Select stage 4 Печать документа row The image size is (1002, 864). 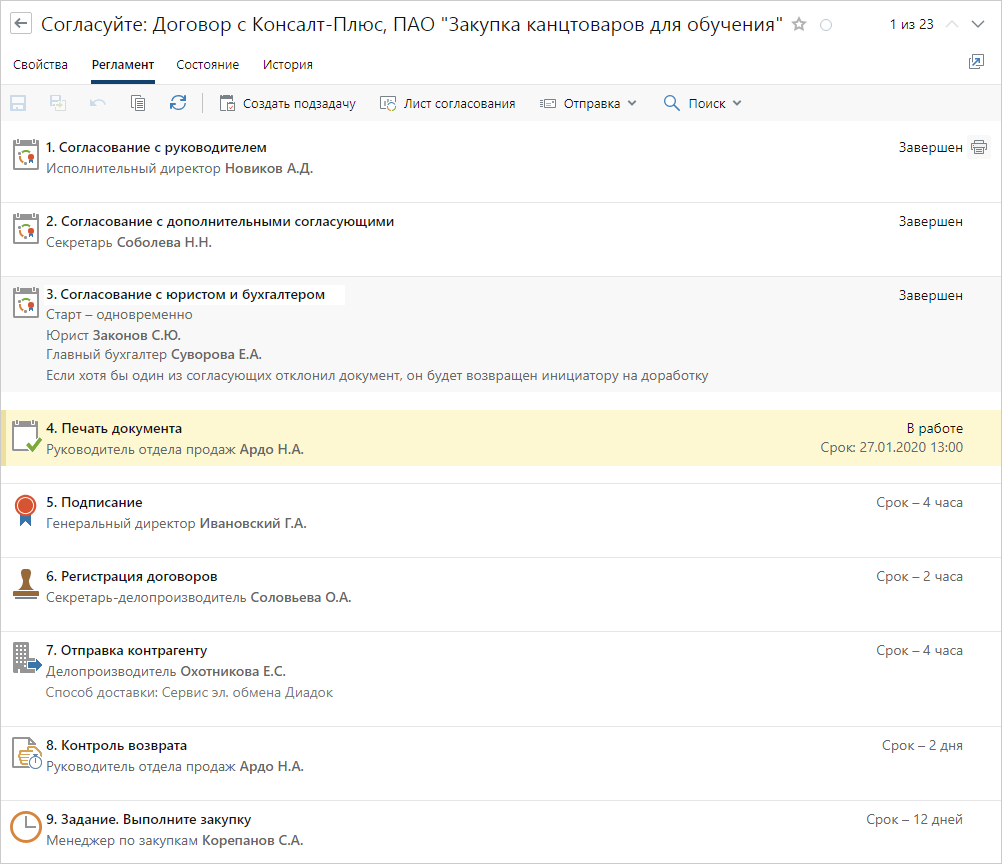500,438
